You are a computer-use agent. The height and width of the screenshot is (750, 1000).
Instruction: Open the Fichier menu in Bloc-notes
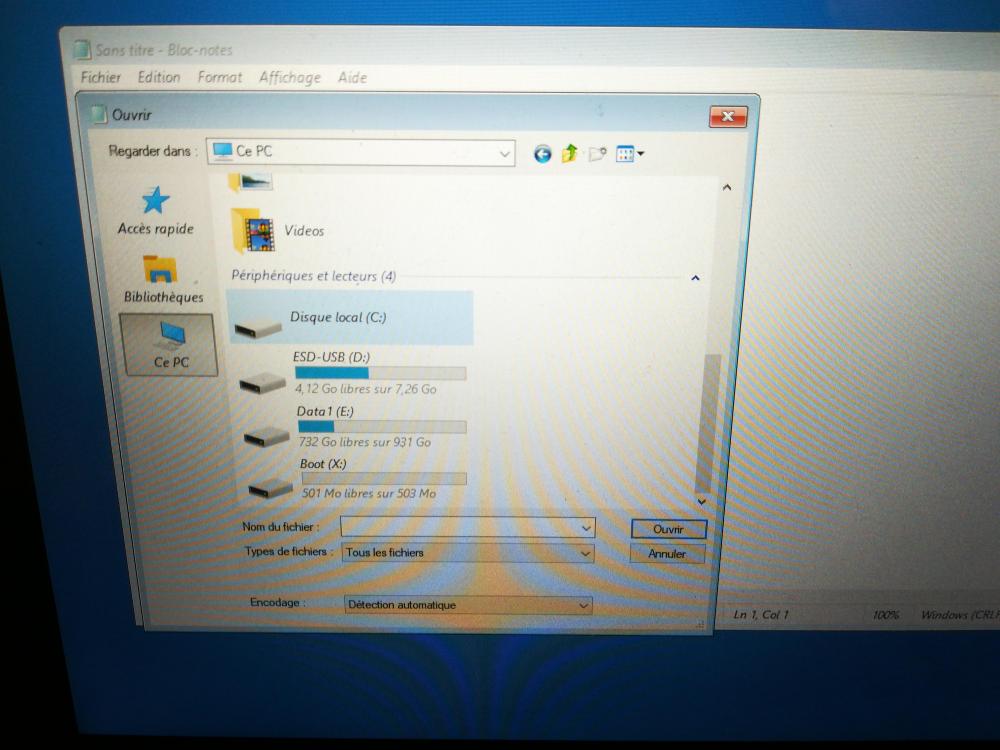pos(100,77)
